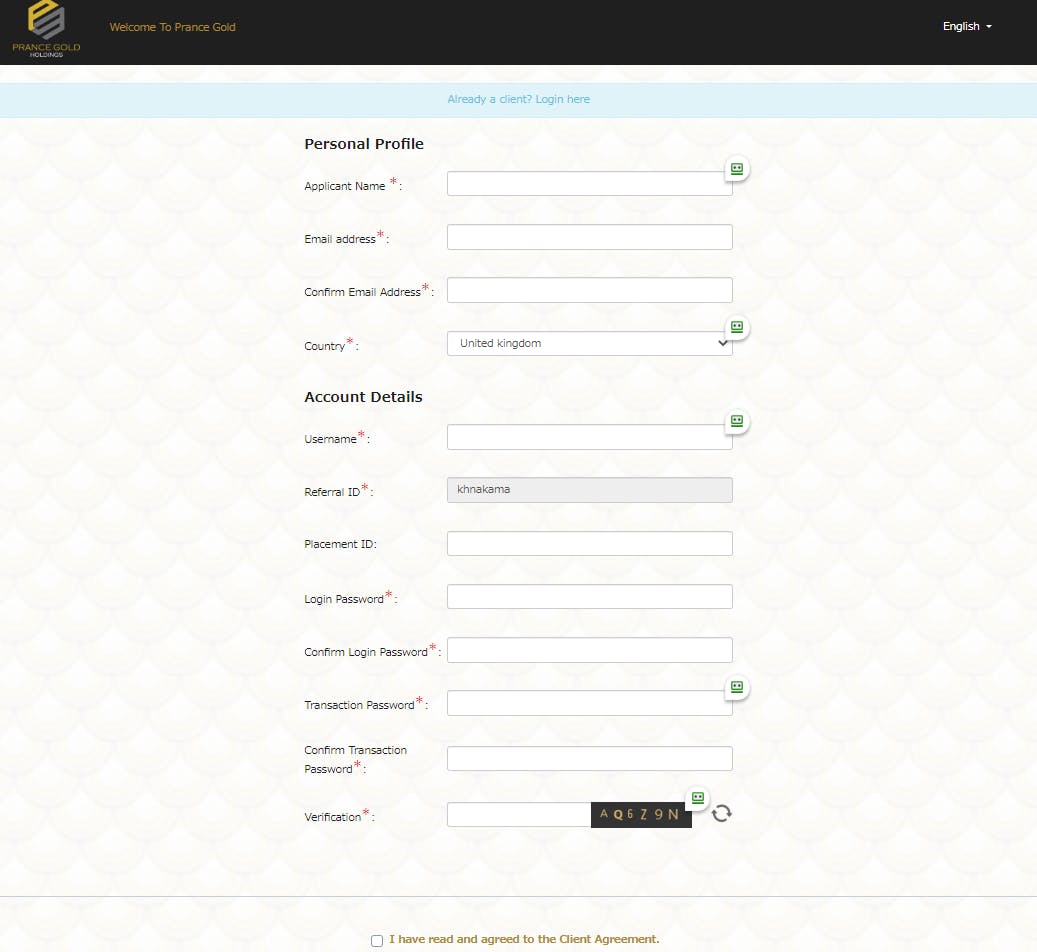The width and height of the screenshot is (1037, 952).
Task: Click password manager icon on Applicant Name field
Action: click(x=737, y=169)
